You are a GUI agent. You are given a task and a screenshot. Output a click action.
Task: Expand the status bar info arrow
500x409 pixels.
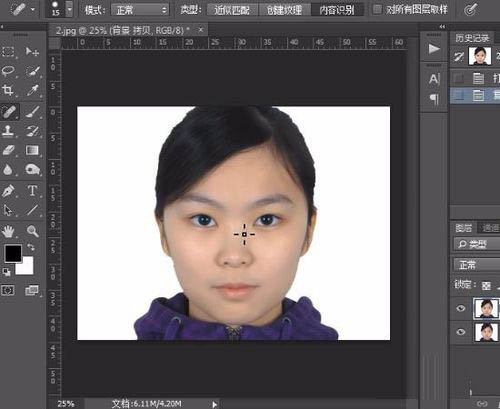click(215, 404)
